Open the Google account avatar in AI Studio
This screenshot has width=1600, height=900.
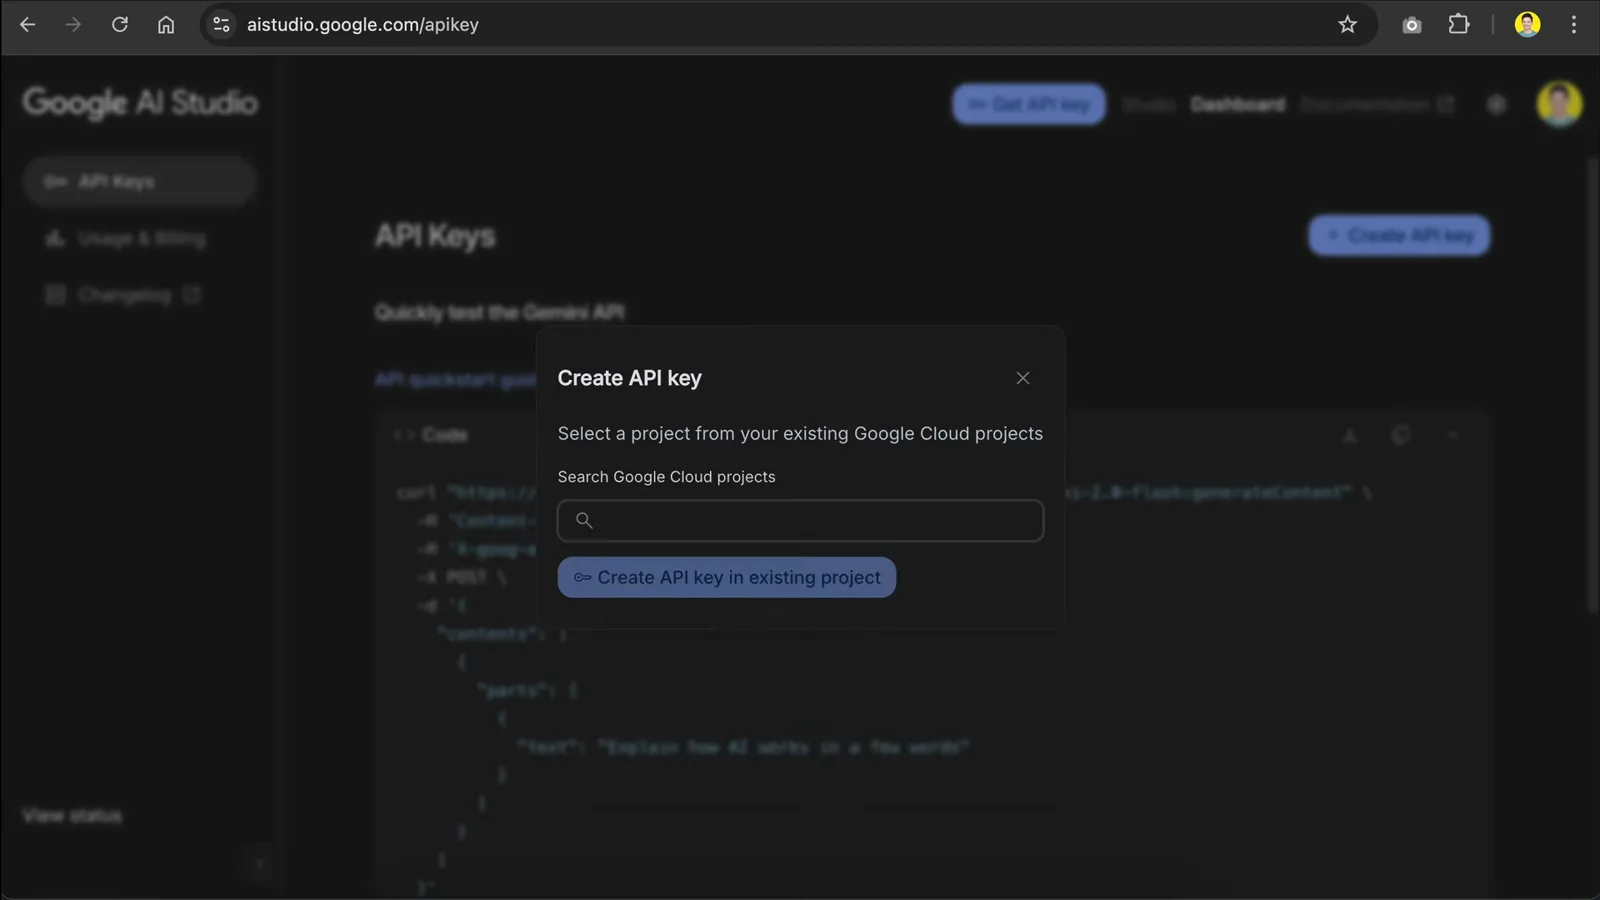tap(1559, 104)
